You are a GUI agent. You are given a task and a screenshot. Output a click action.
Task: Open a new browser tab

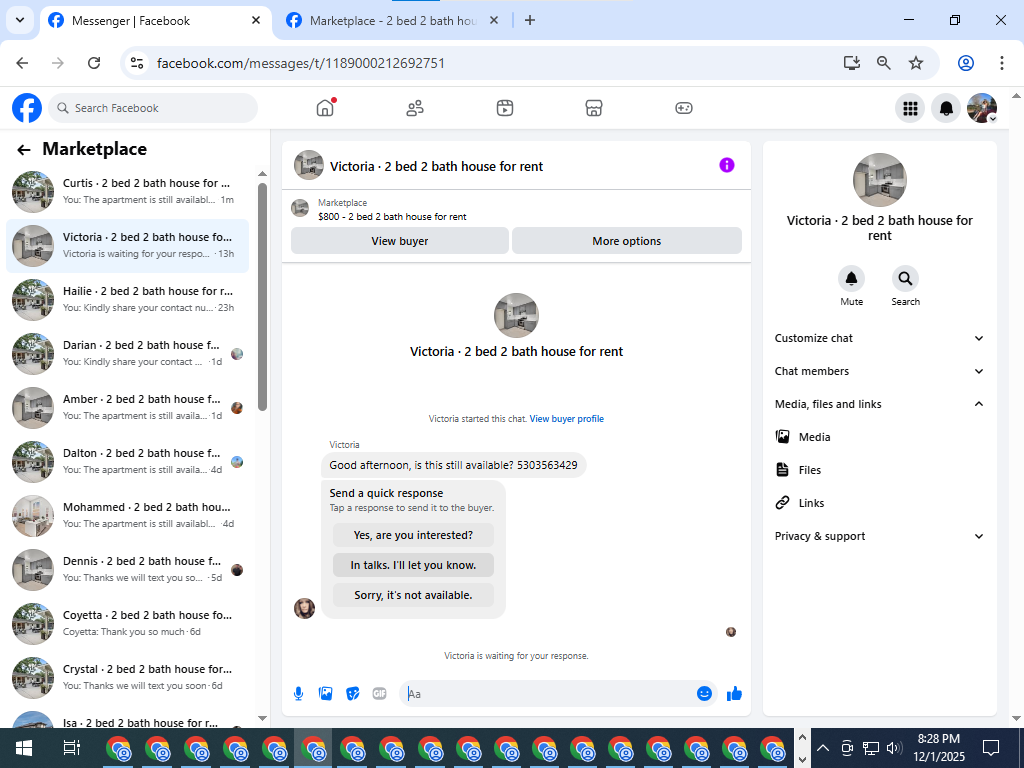(x=530, y=20)
